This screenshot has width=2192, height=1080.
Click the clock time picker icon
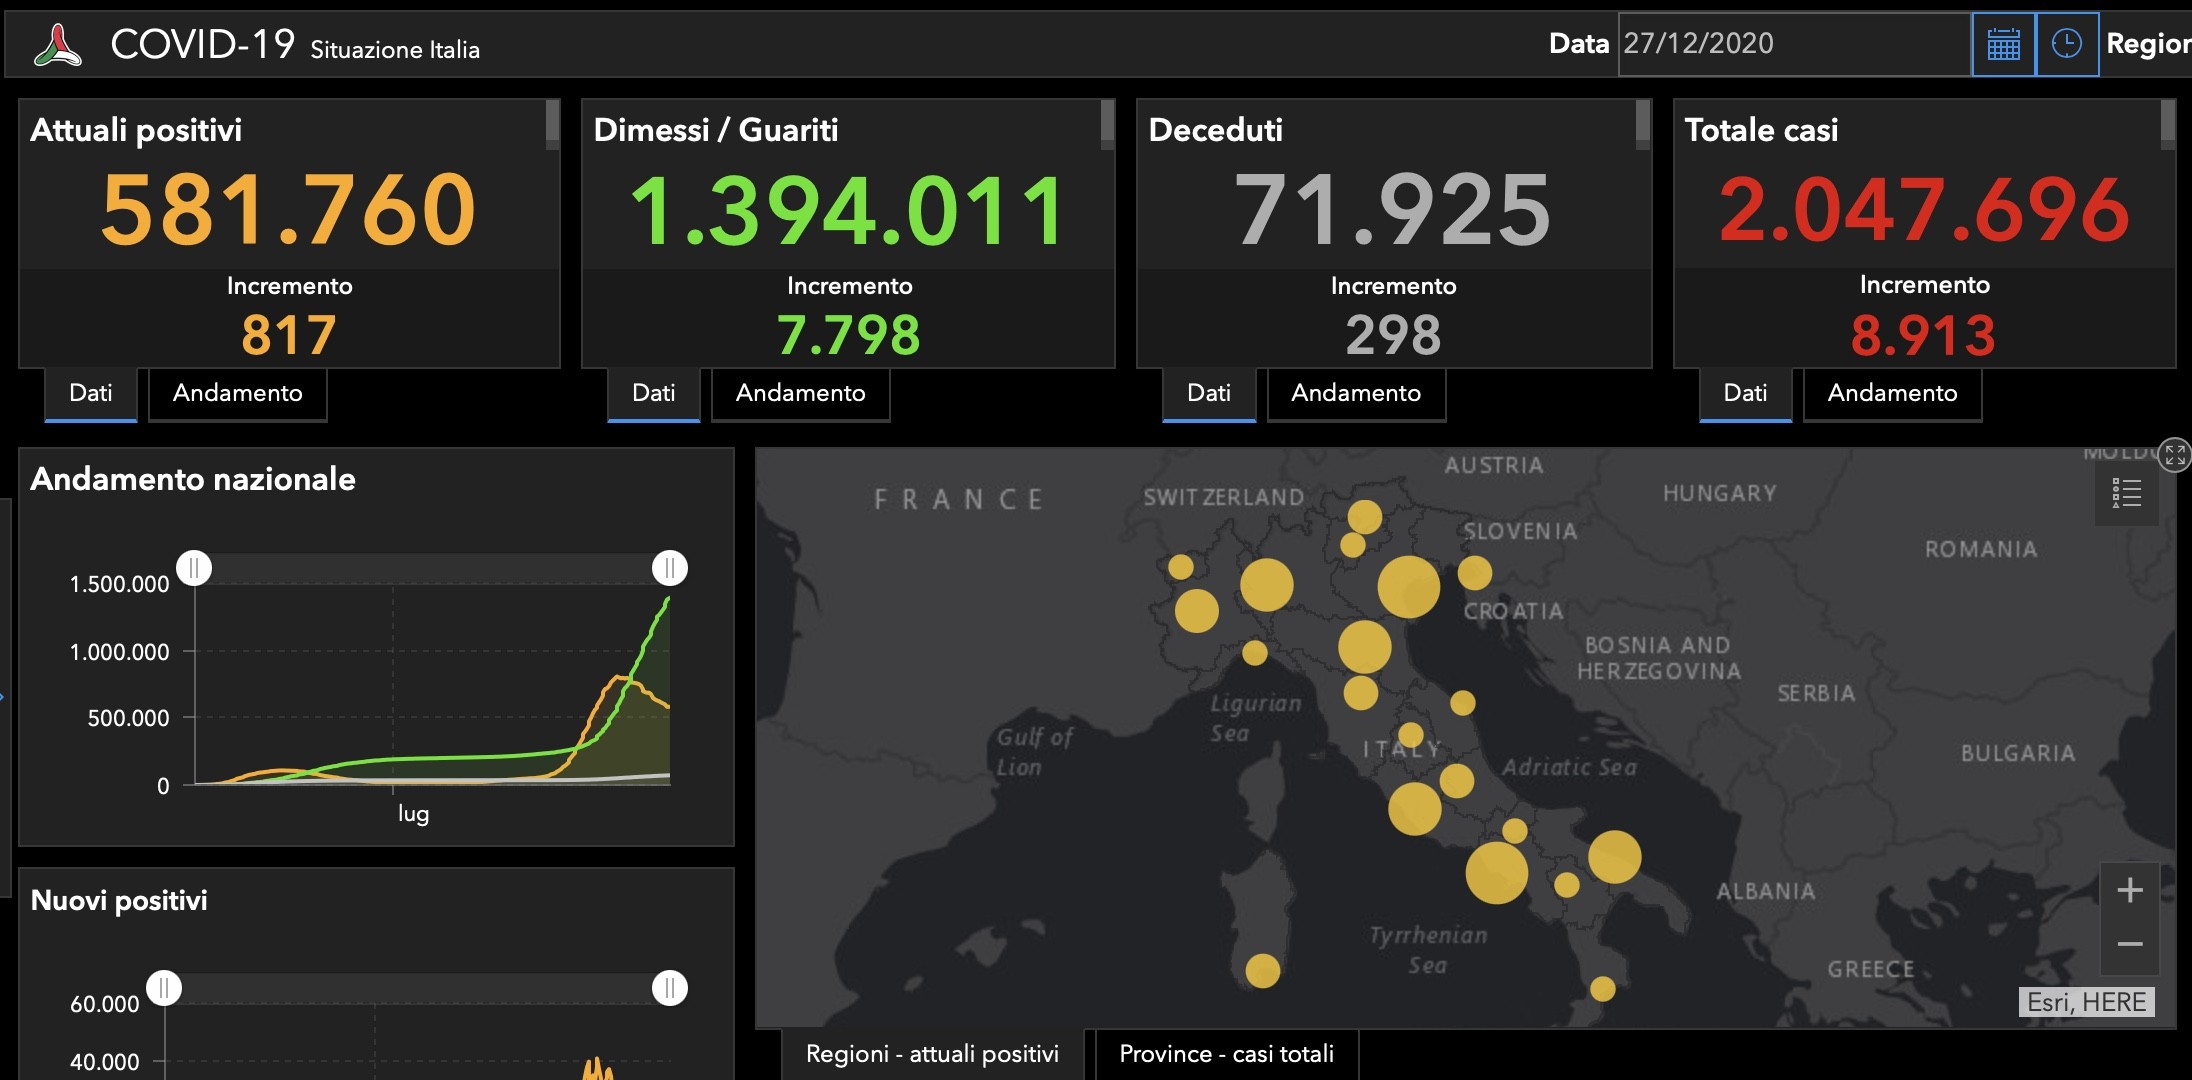[x=2066, y=44]
